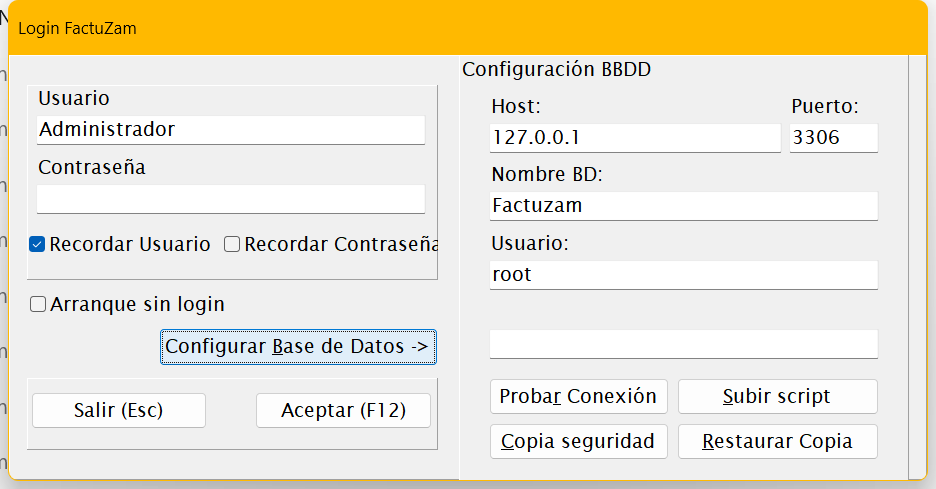Click the Contraseña label in the login panel
936x489 pixels.
pos(92,167)
